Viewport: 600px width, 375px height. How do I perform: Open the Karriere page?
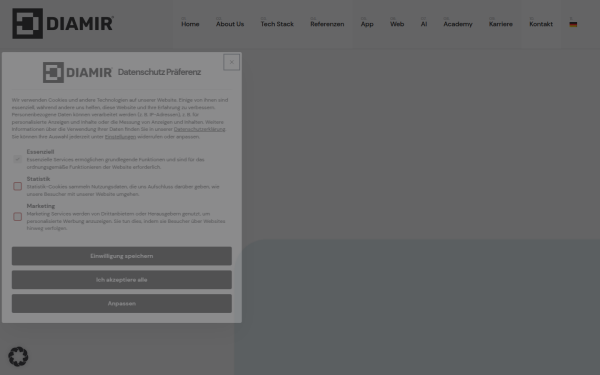pyautogui.click(x=501, y=24)
